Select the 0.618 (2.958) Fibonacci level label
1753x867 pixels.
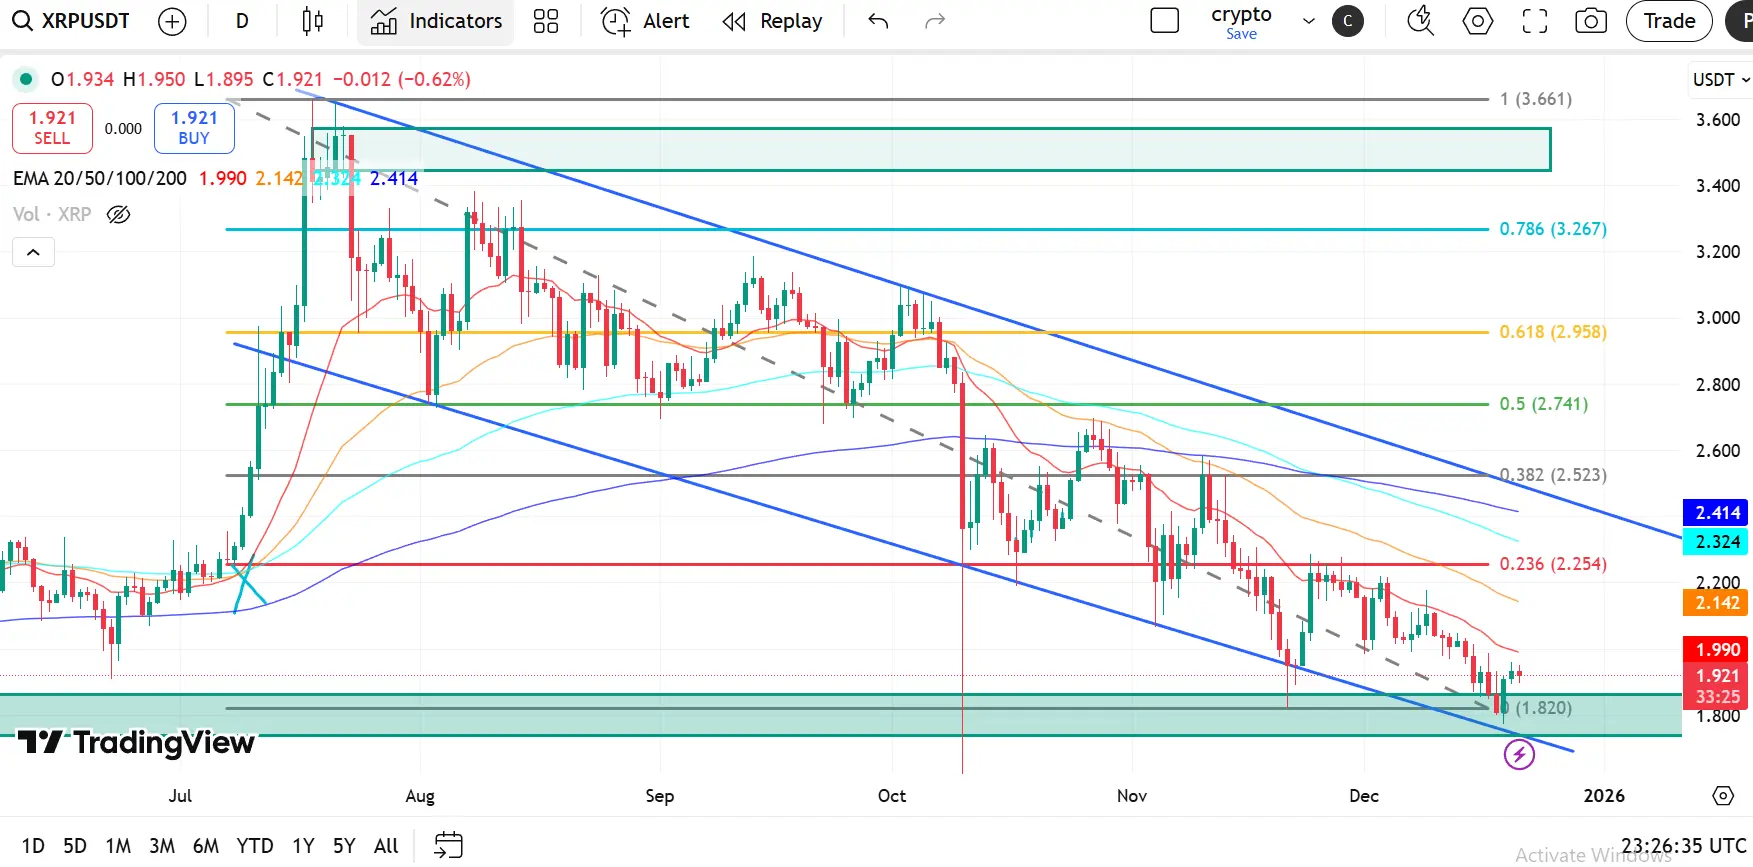1553,332
